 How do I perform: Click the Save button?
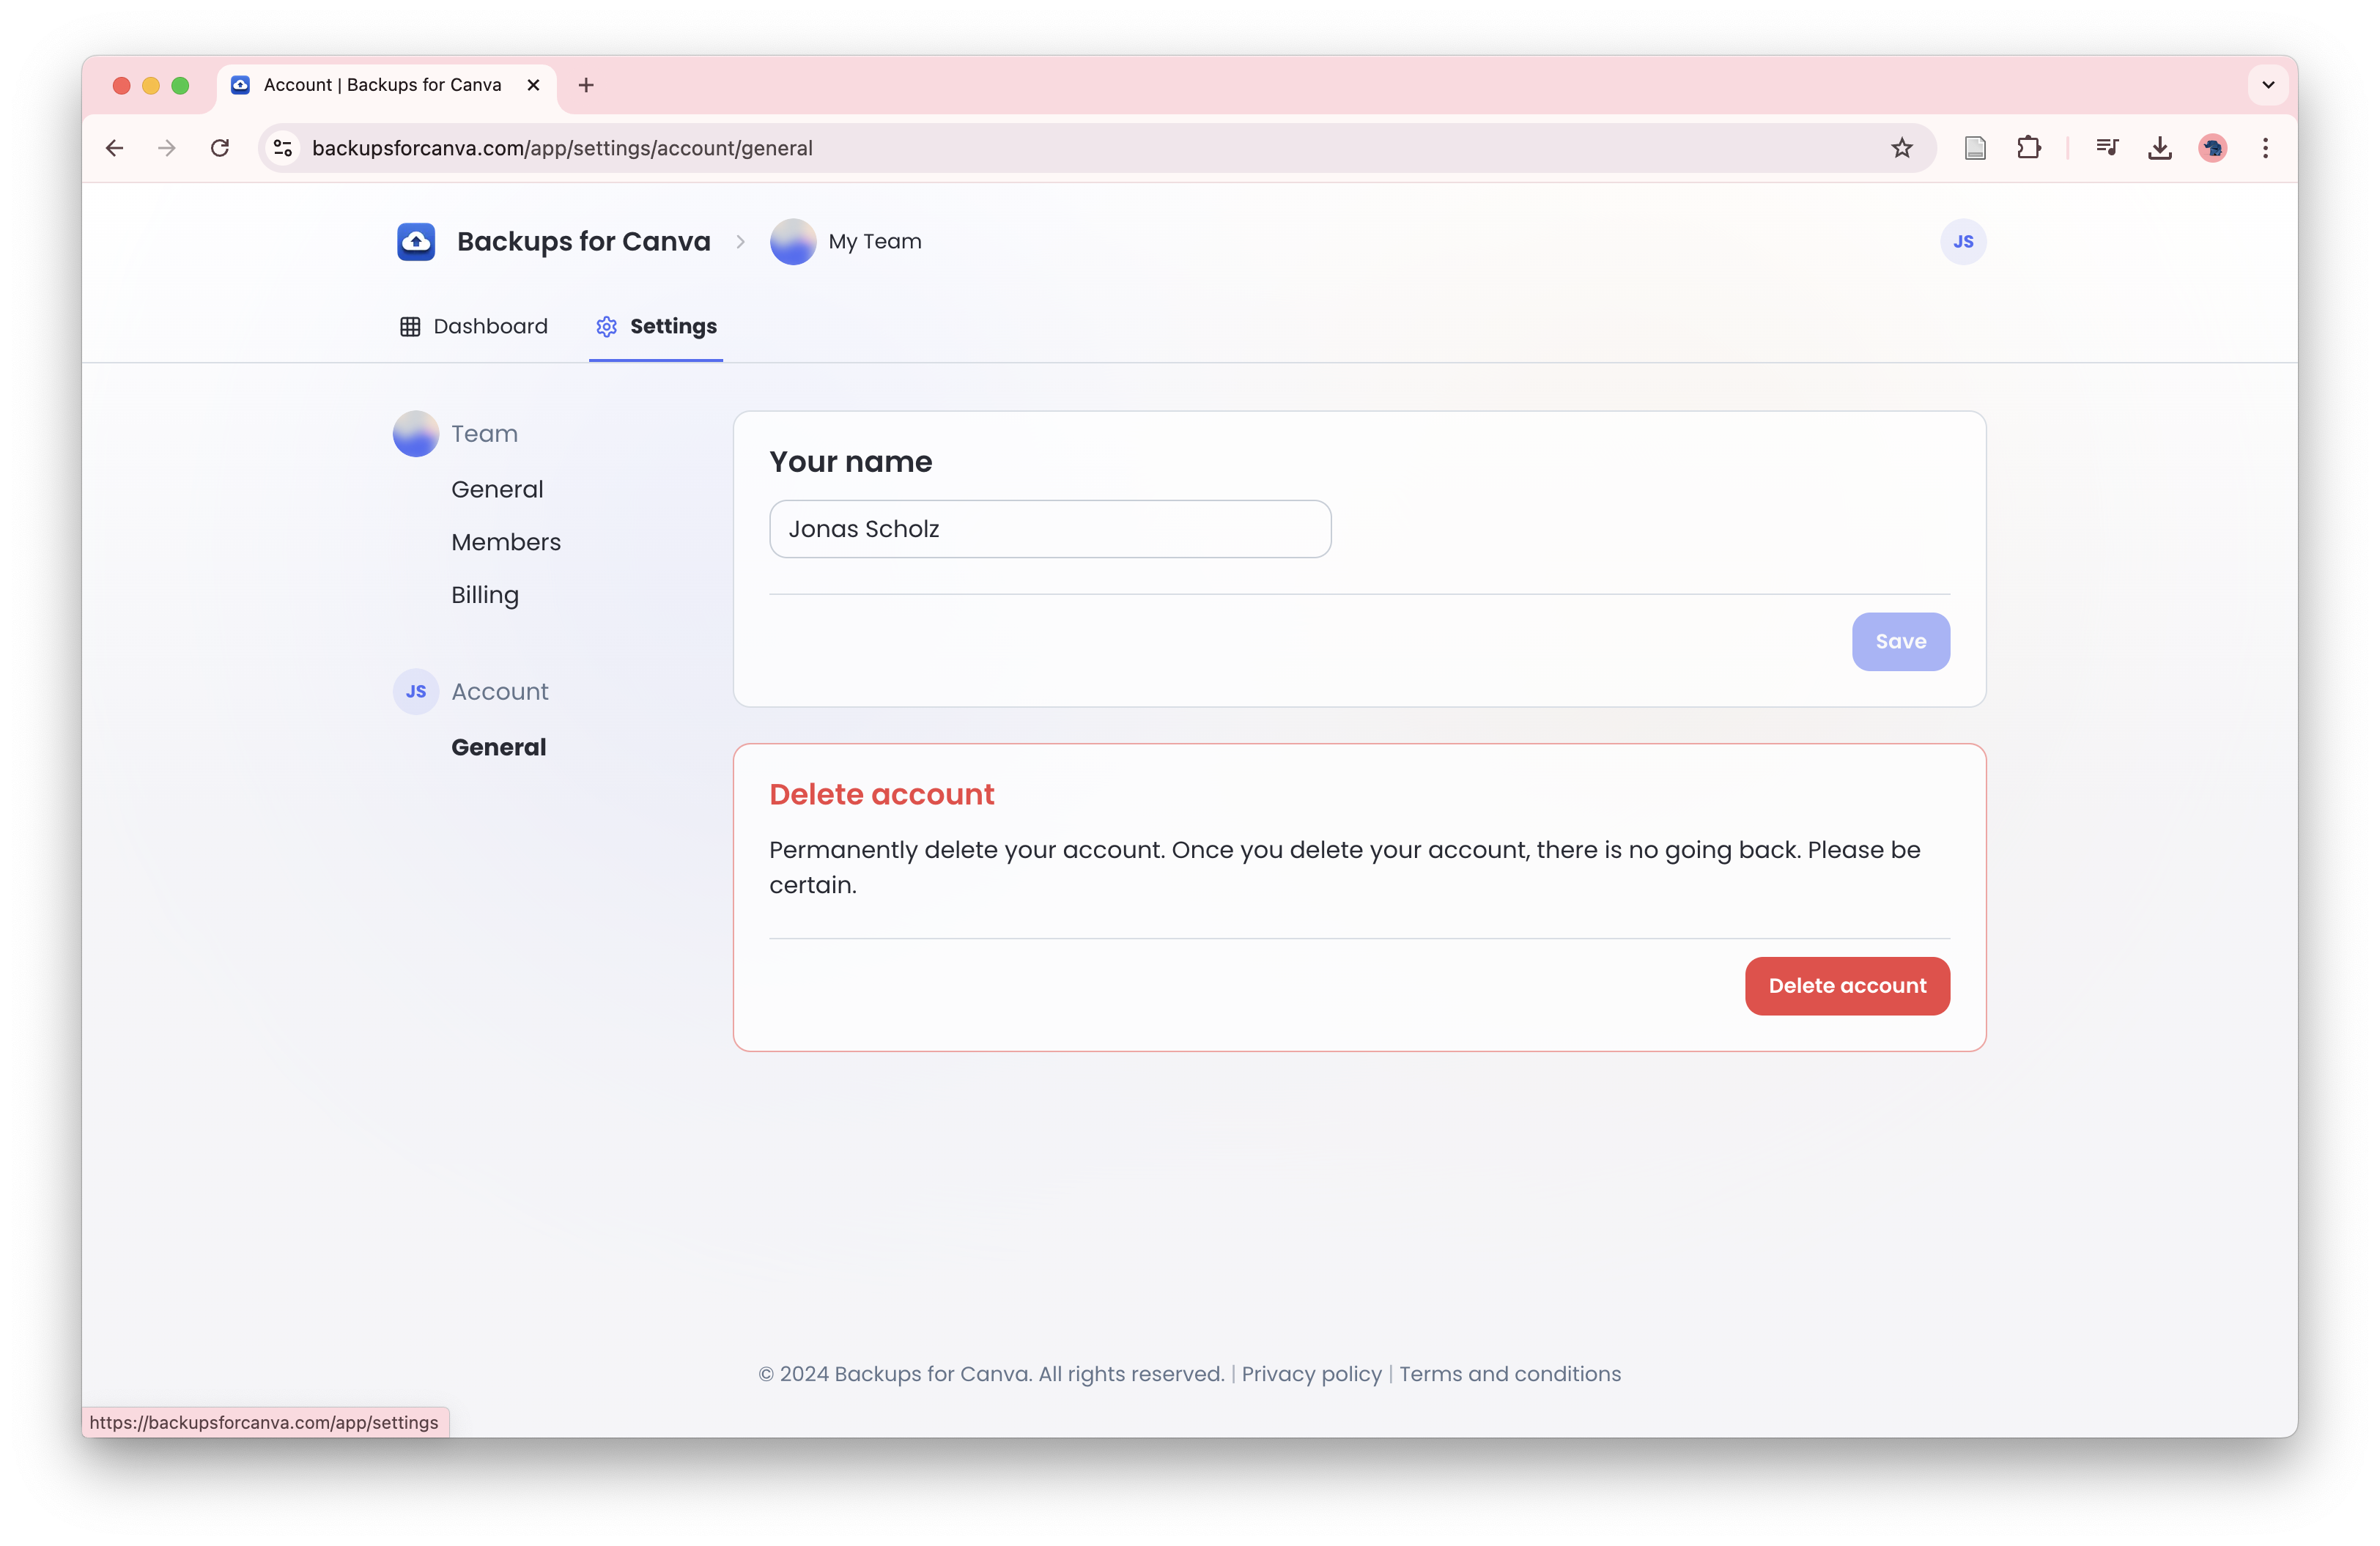1900,642
